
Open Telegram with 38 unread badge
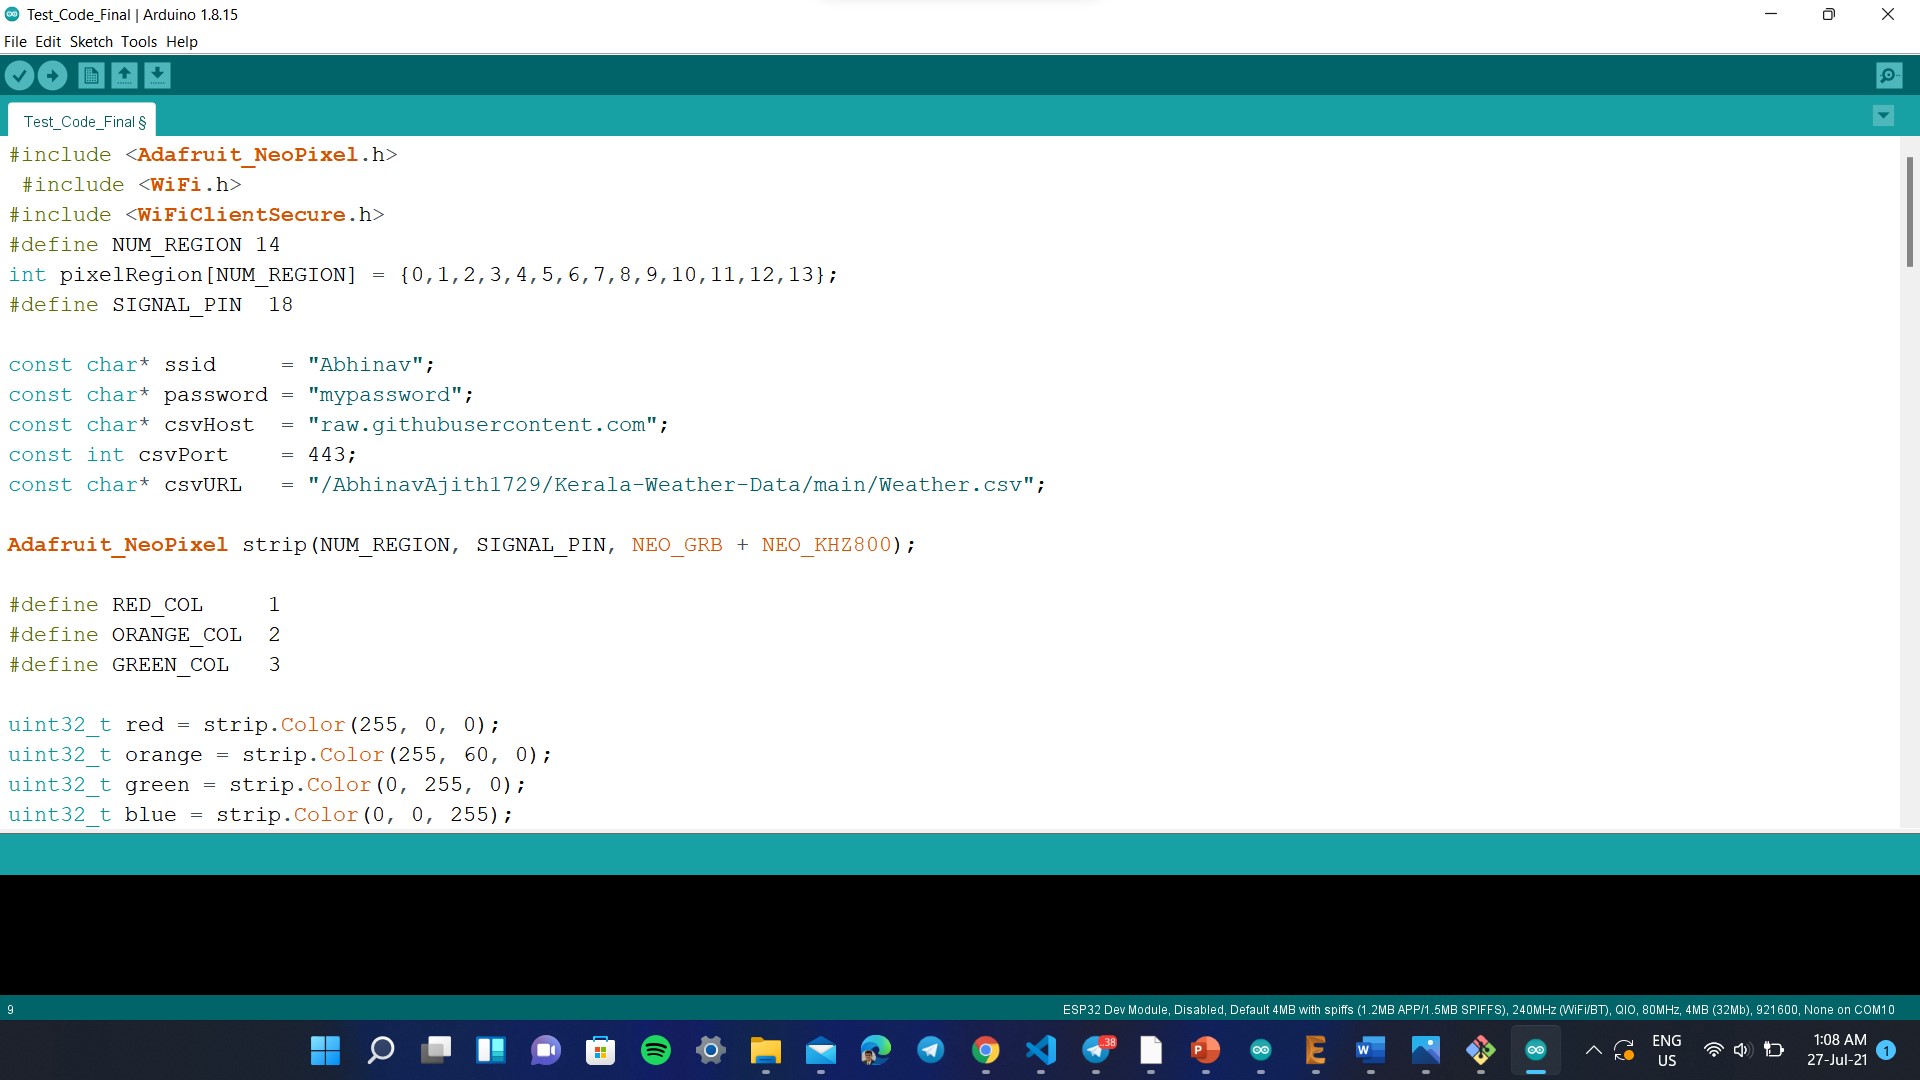click(x=1097, y=1050)
